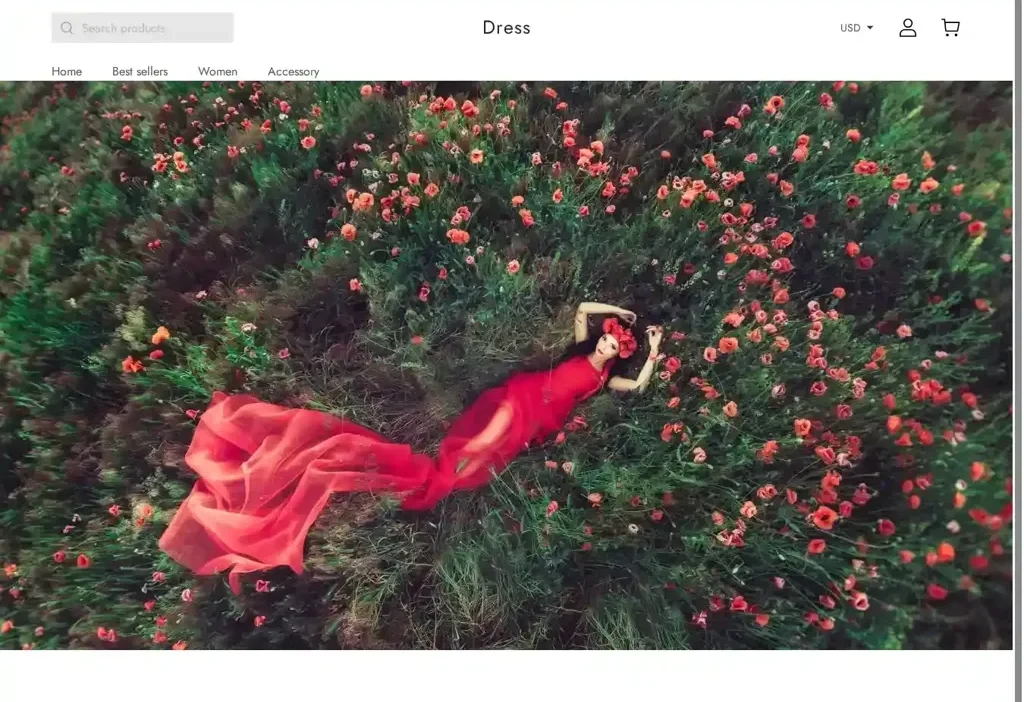Click the red flower crown on woman's head
The image size is (1024, 702).
tap(620, 336)
